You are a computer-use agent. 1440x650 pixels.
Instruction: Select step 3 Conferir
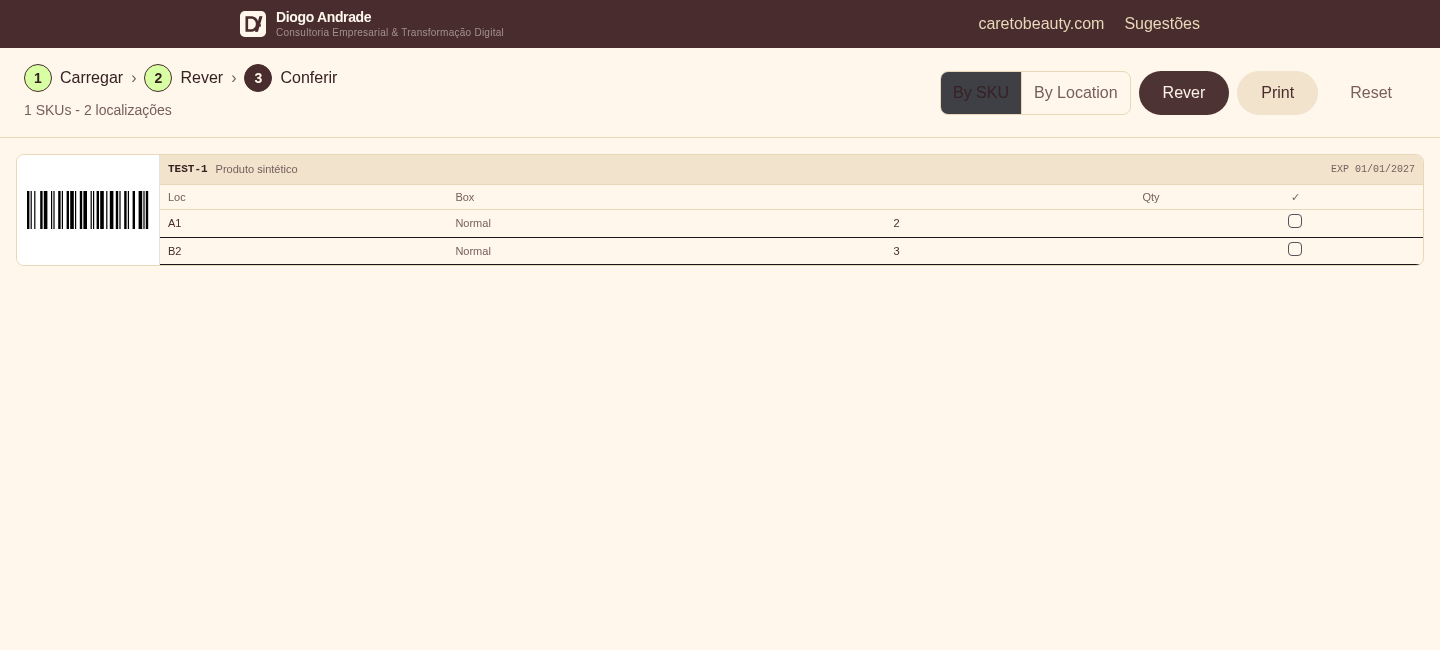291,78
